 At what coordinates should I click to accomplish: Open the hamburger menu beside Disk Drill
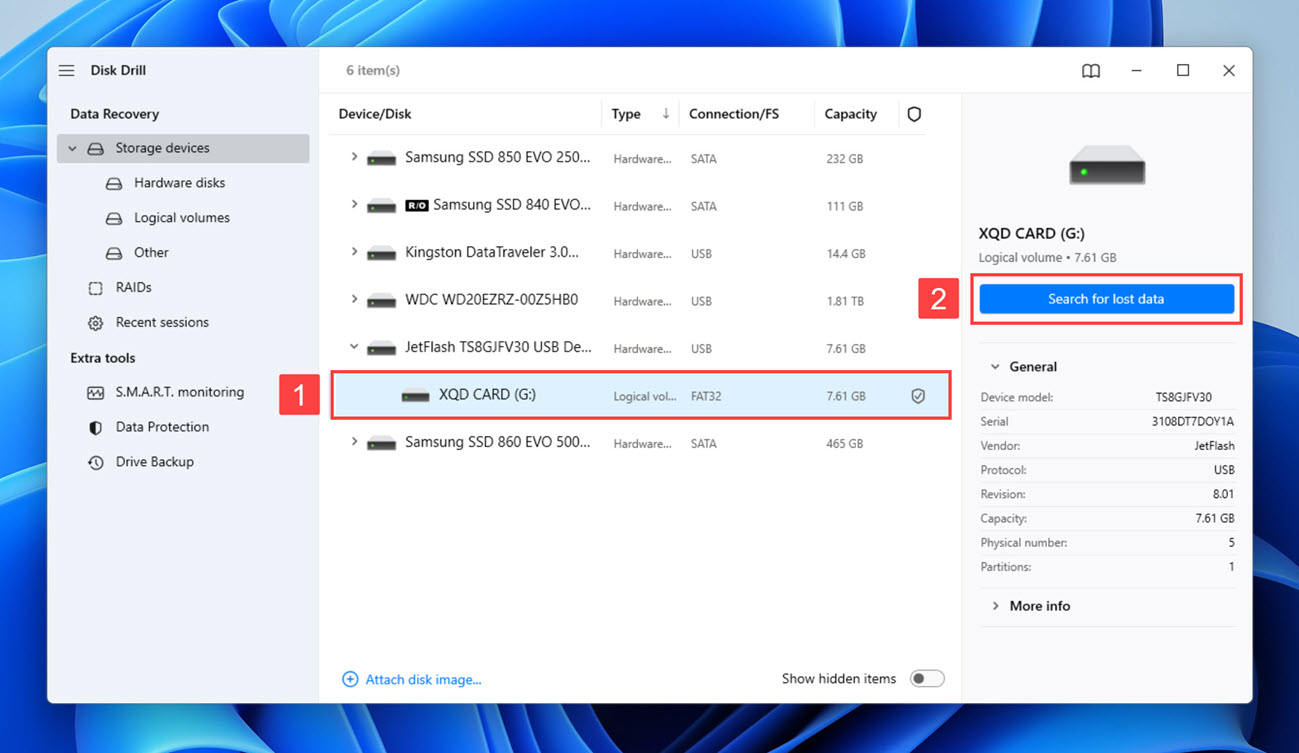coord(66,71)
